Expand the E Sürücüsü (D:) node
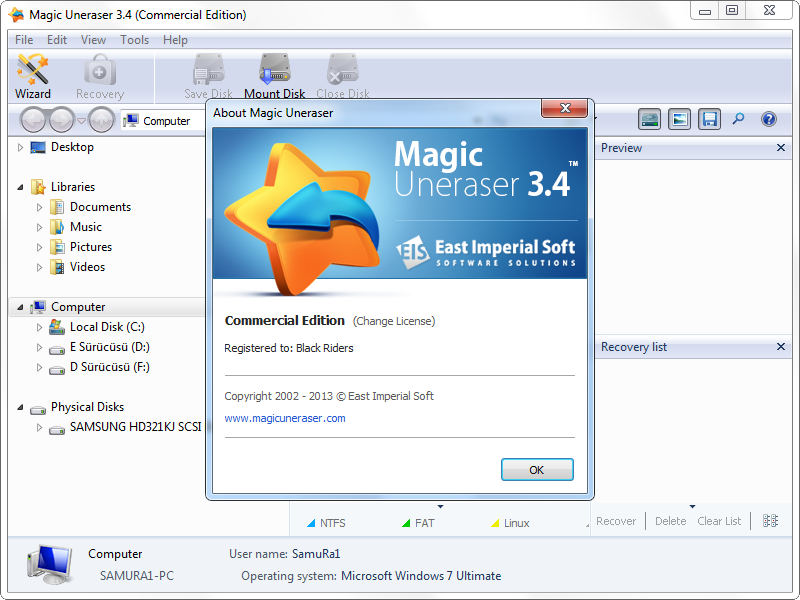The height and width of the screenshot is (600, 800). point(39,347)
